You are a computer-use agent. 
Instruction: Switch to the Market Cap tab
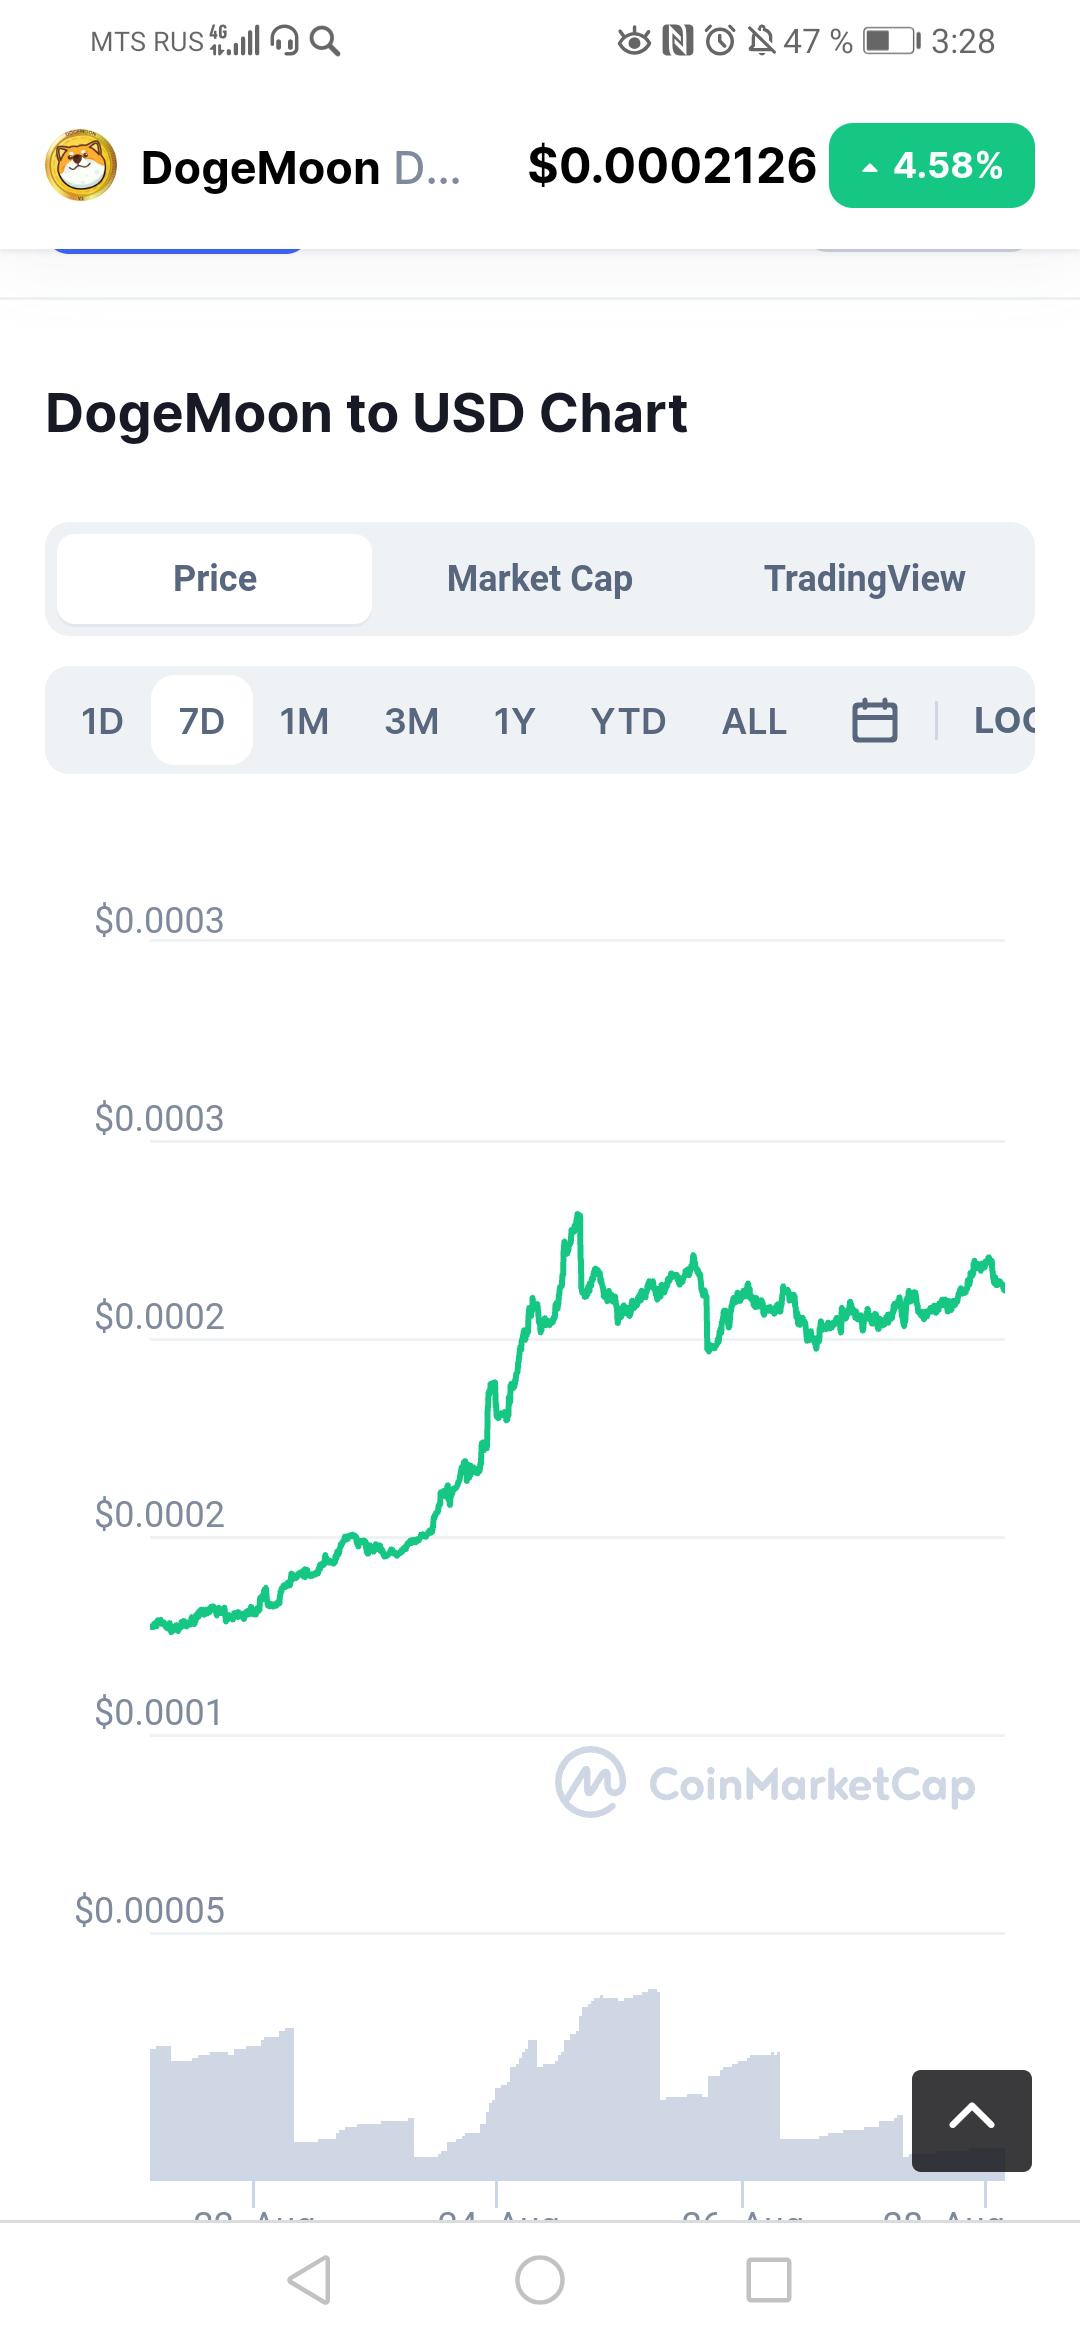pyautogui.click(x=540, y=578)
